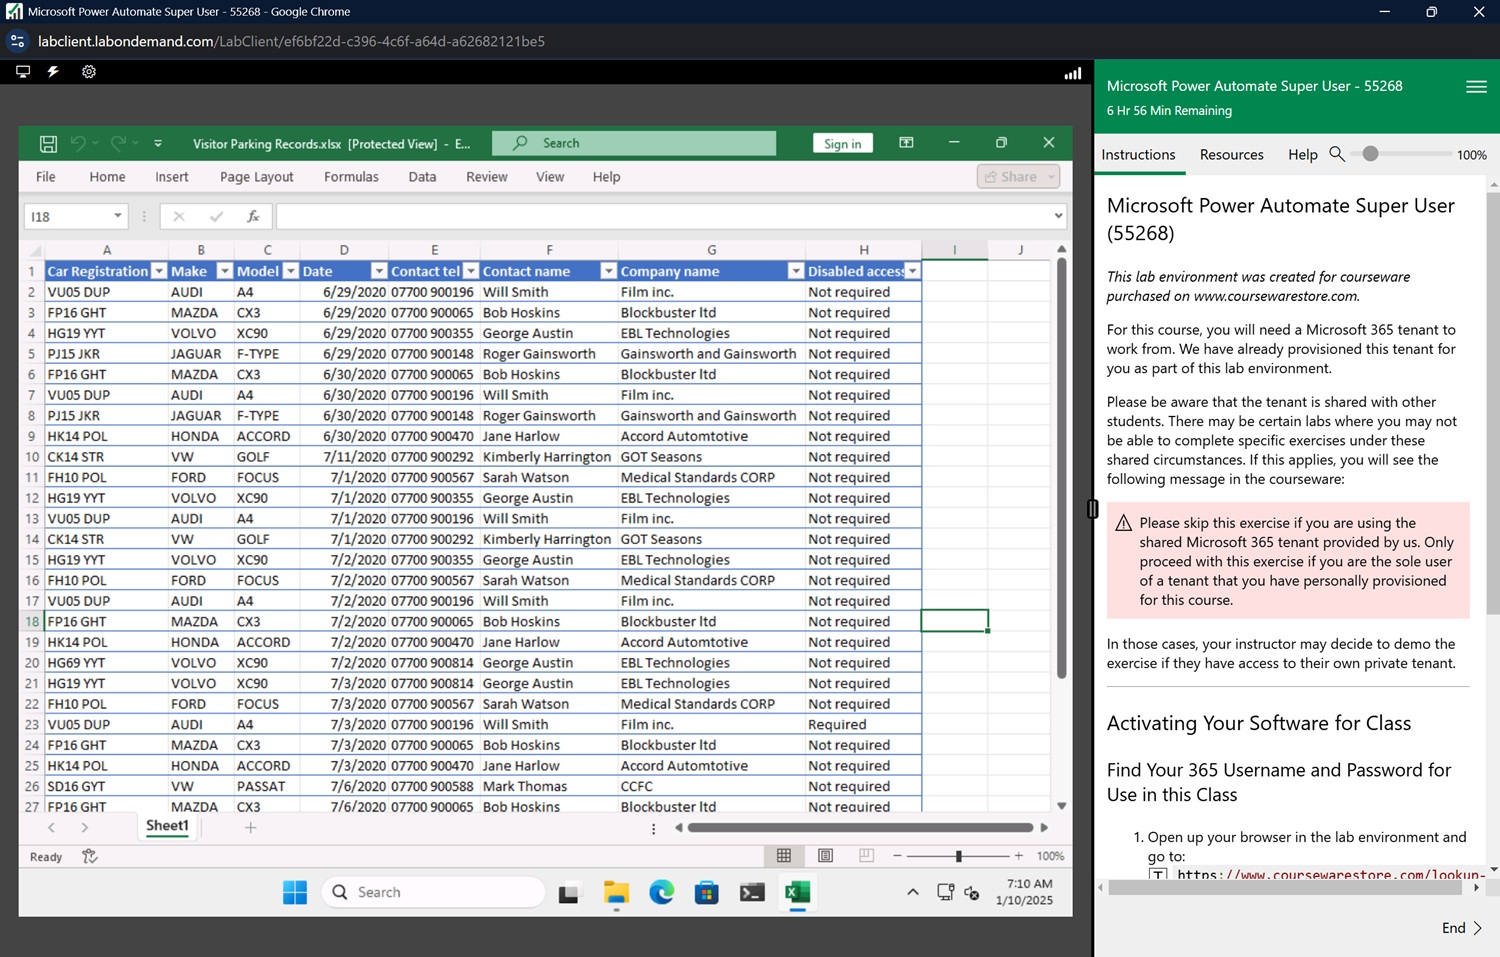Viewport: 1500px width, 957px height.
Task: Open the File menu in Excel
Action: (x=46, y=177)
